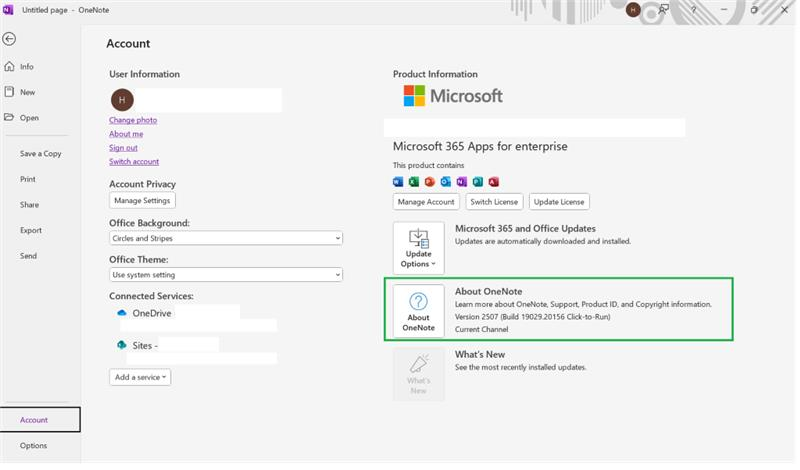Click the help question mark icon
Viewport: 800px width, 470px height.
tap(694, 10)
